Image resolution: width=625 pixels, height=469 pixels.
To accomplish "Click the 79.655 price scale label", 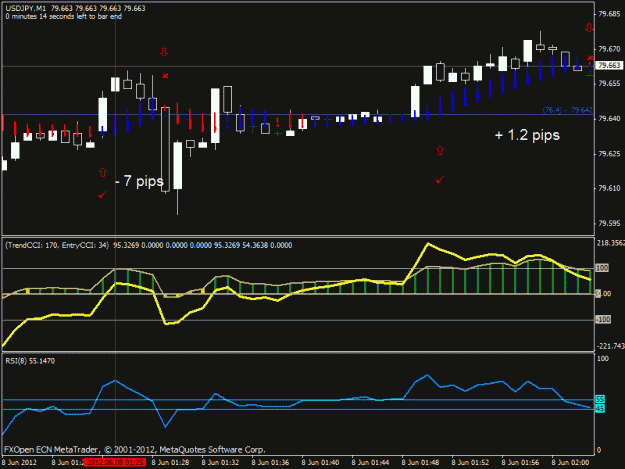I will [x=609, y=83].
